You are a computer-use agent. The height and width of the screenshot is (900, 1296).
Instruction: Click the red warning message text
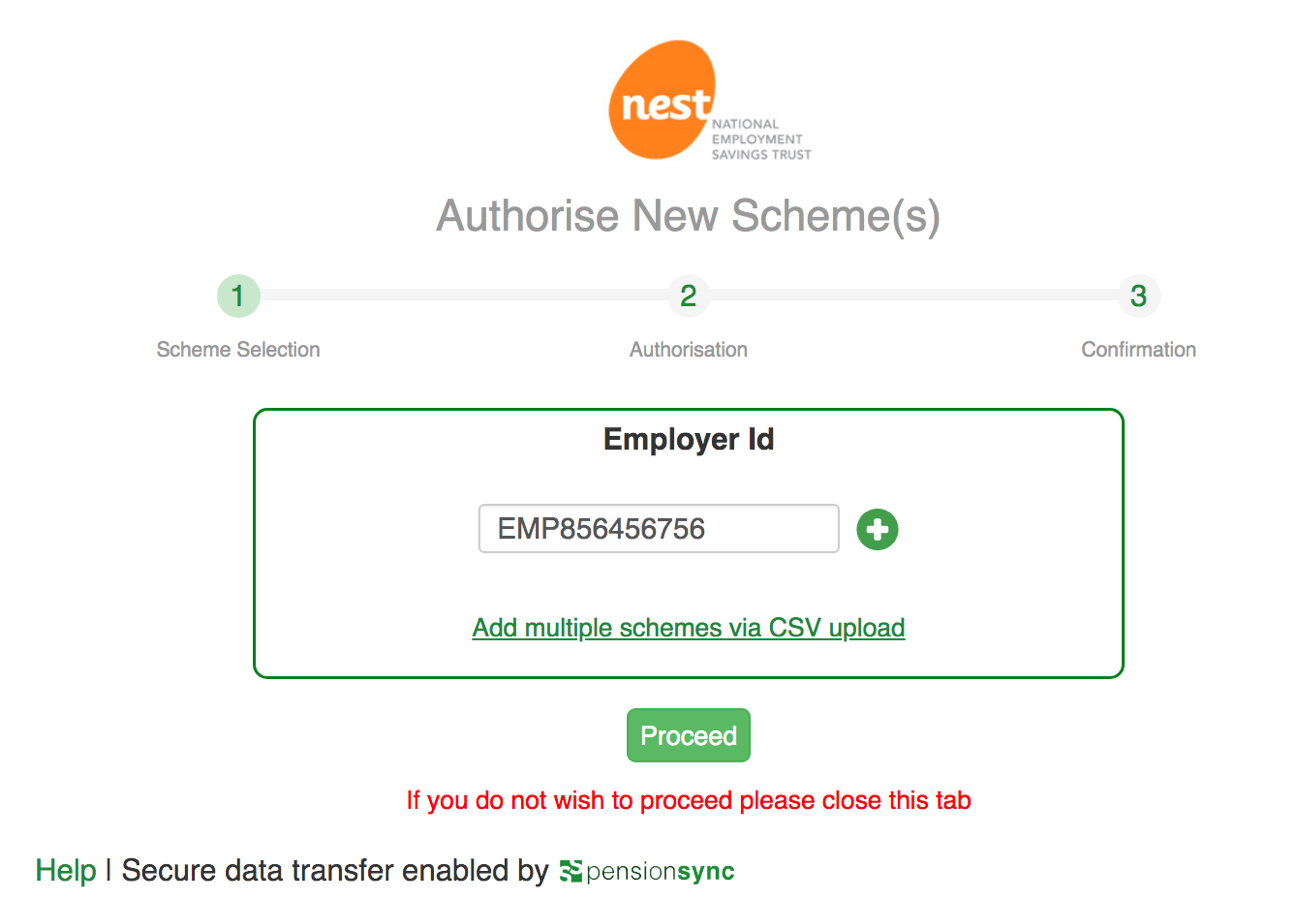pos(688,800)
